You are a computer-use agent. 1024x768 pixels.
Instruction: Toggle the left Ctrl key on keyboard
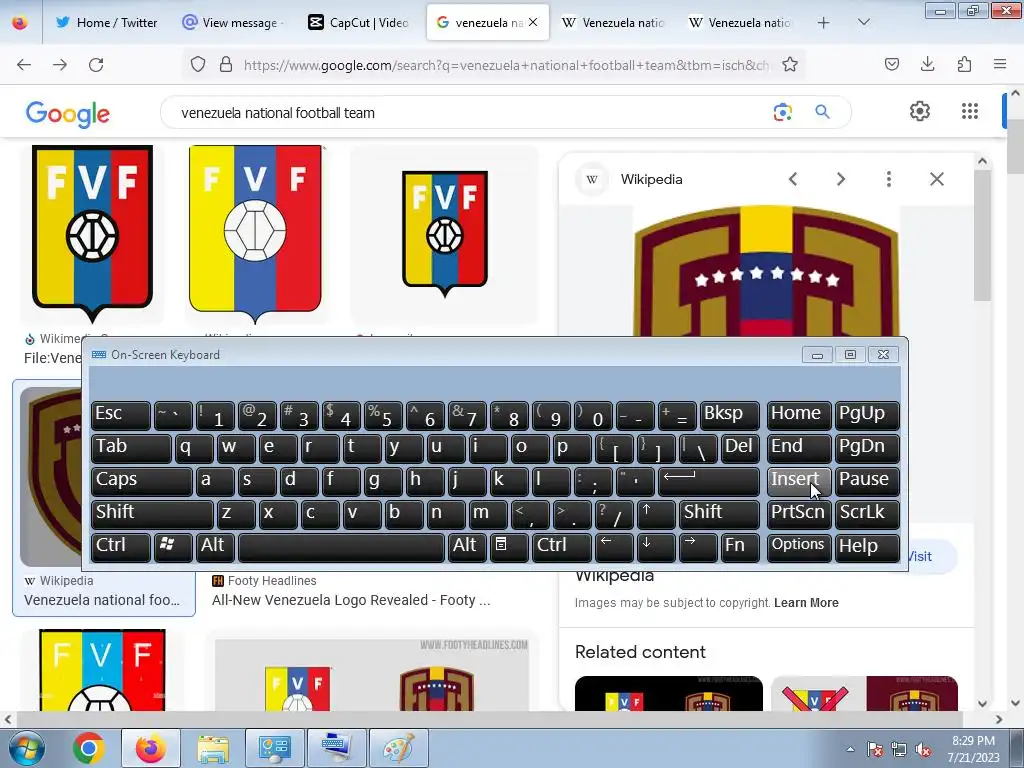(121, 547)
